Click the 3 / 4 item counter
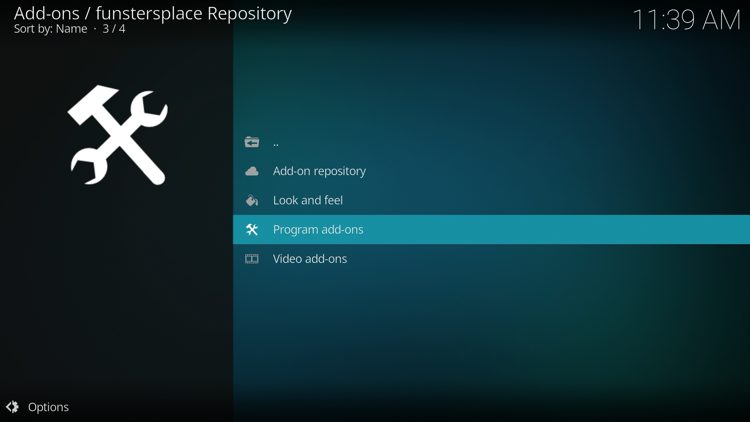750x422 pixels. pyautogui.click(x=115, y=30)
